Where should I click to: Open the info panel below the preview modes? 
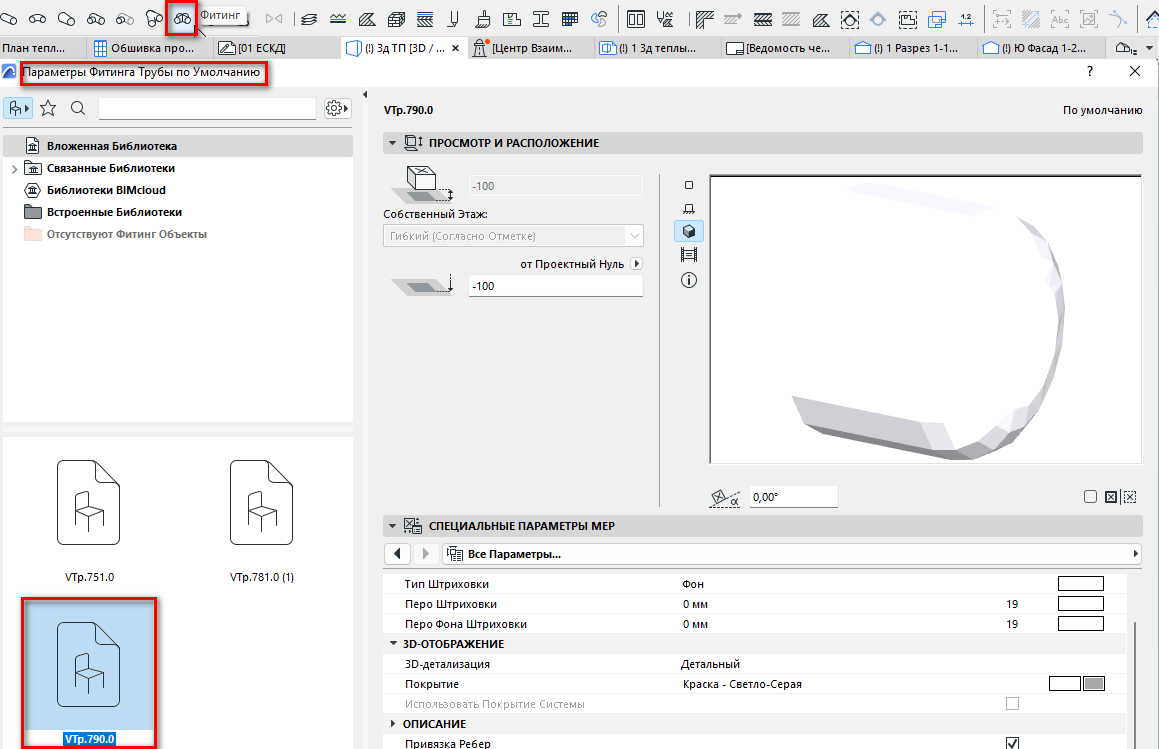(x=688, y=280)
